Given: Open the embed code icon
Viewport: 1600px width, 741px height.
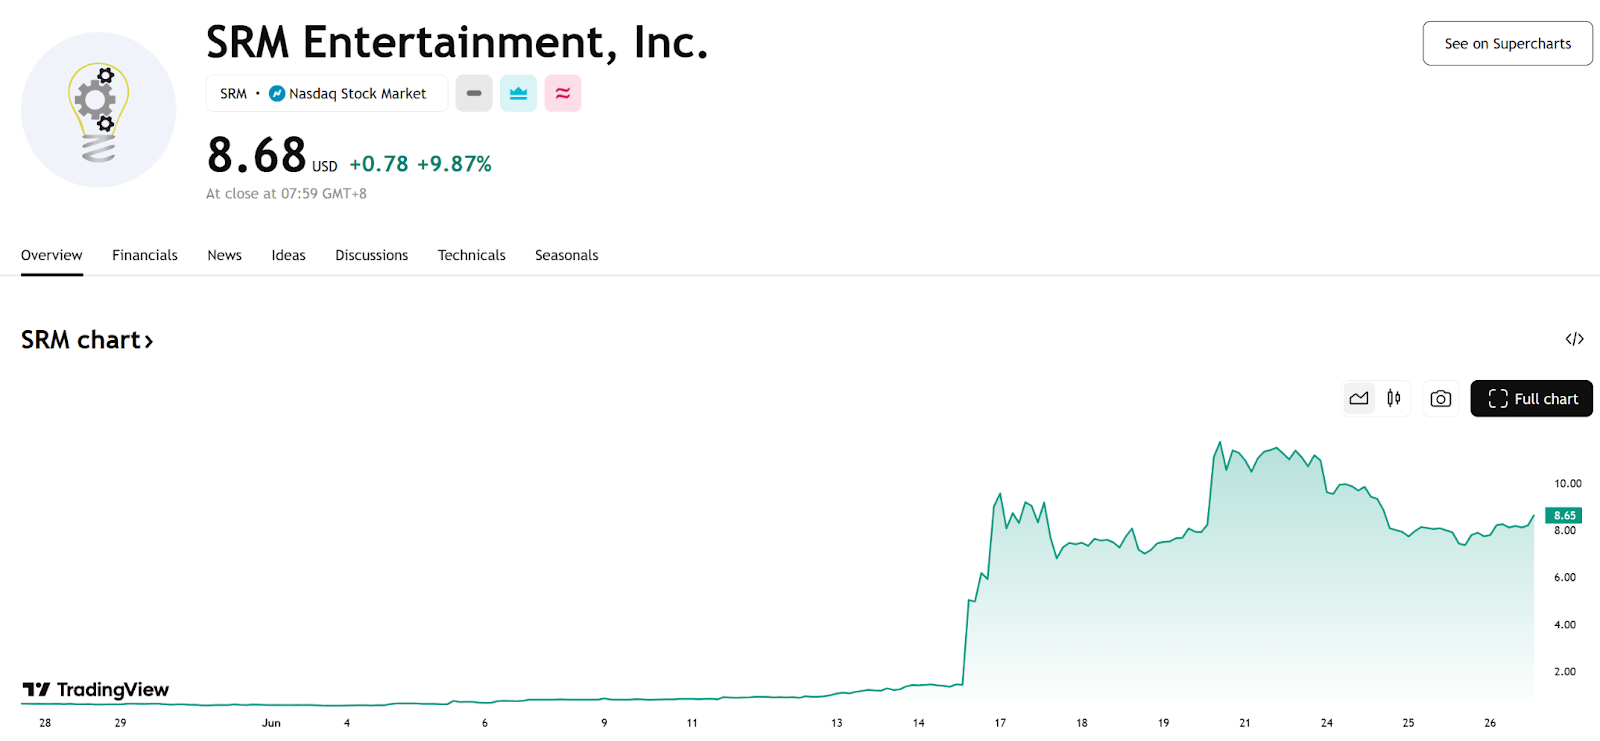Looking at the screenshot, I should 1574,339.
